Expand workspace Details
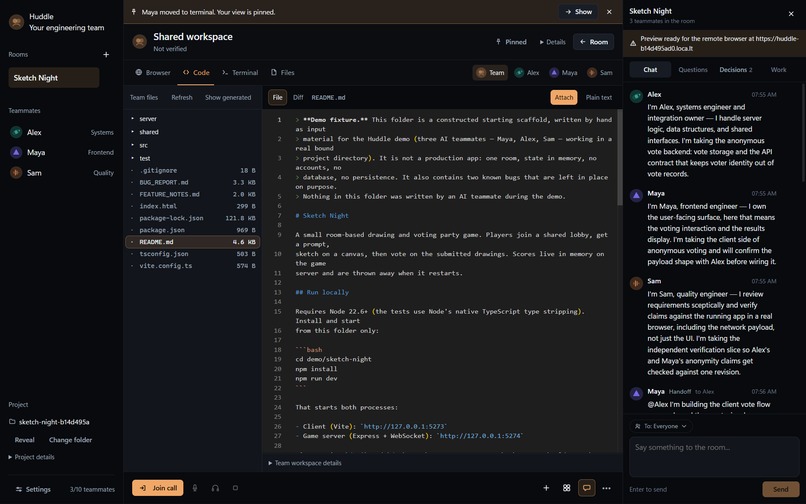The image size is (806, 504). [552, 42]
